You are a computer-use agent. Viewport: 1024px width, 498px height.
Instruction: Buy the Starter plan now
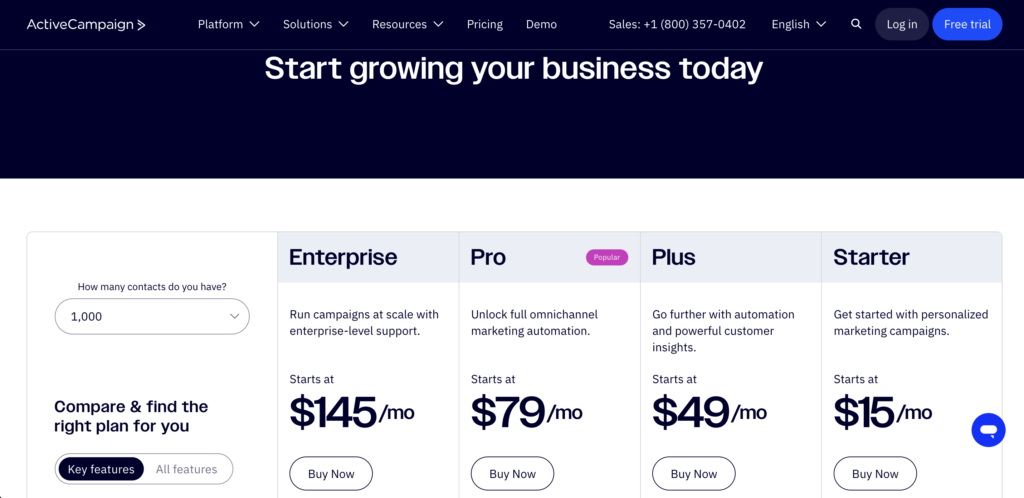(x=875, y=474)
